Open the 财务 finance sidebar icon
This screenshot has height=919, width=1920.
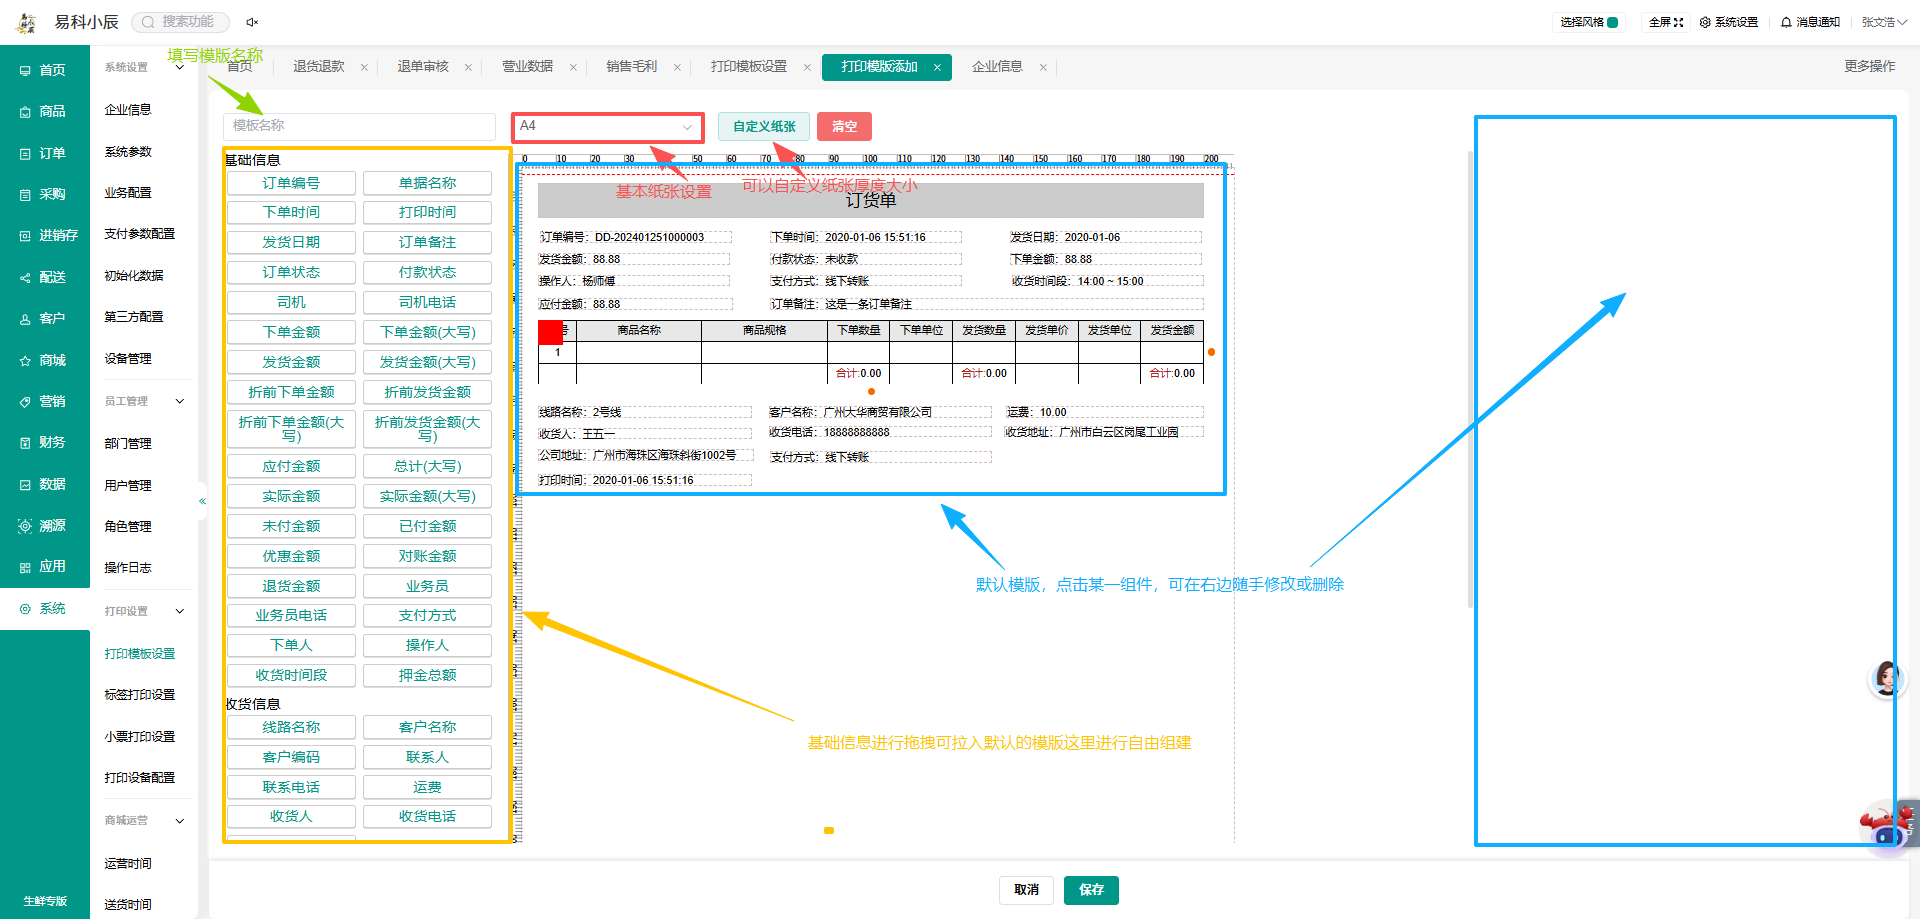[x=25, y=443]
